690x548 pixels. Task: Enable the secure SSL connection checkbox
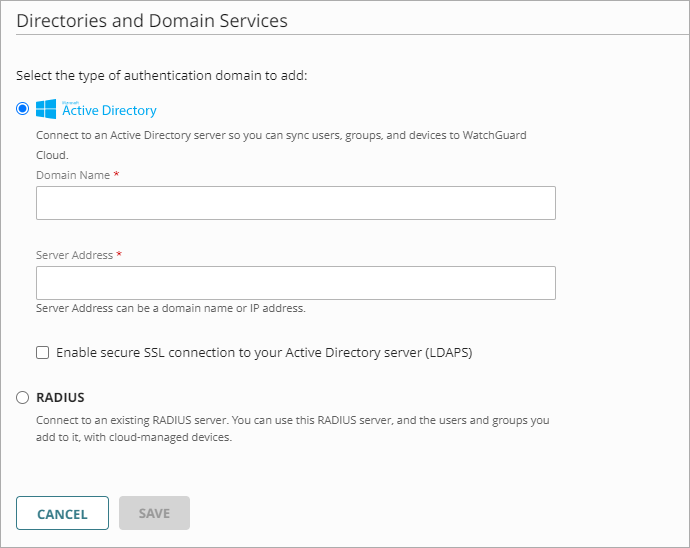42,352
